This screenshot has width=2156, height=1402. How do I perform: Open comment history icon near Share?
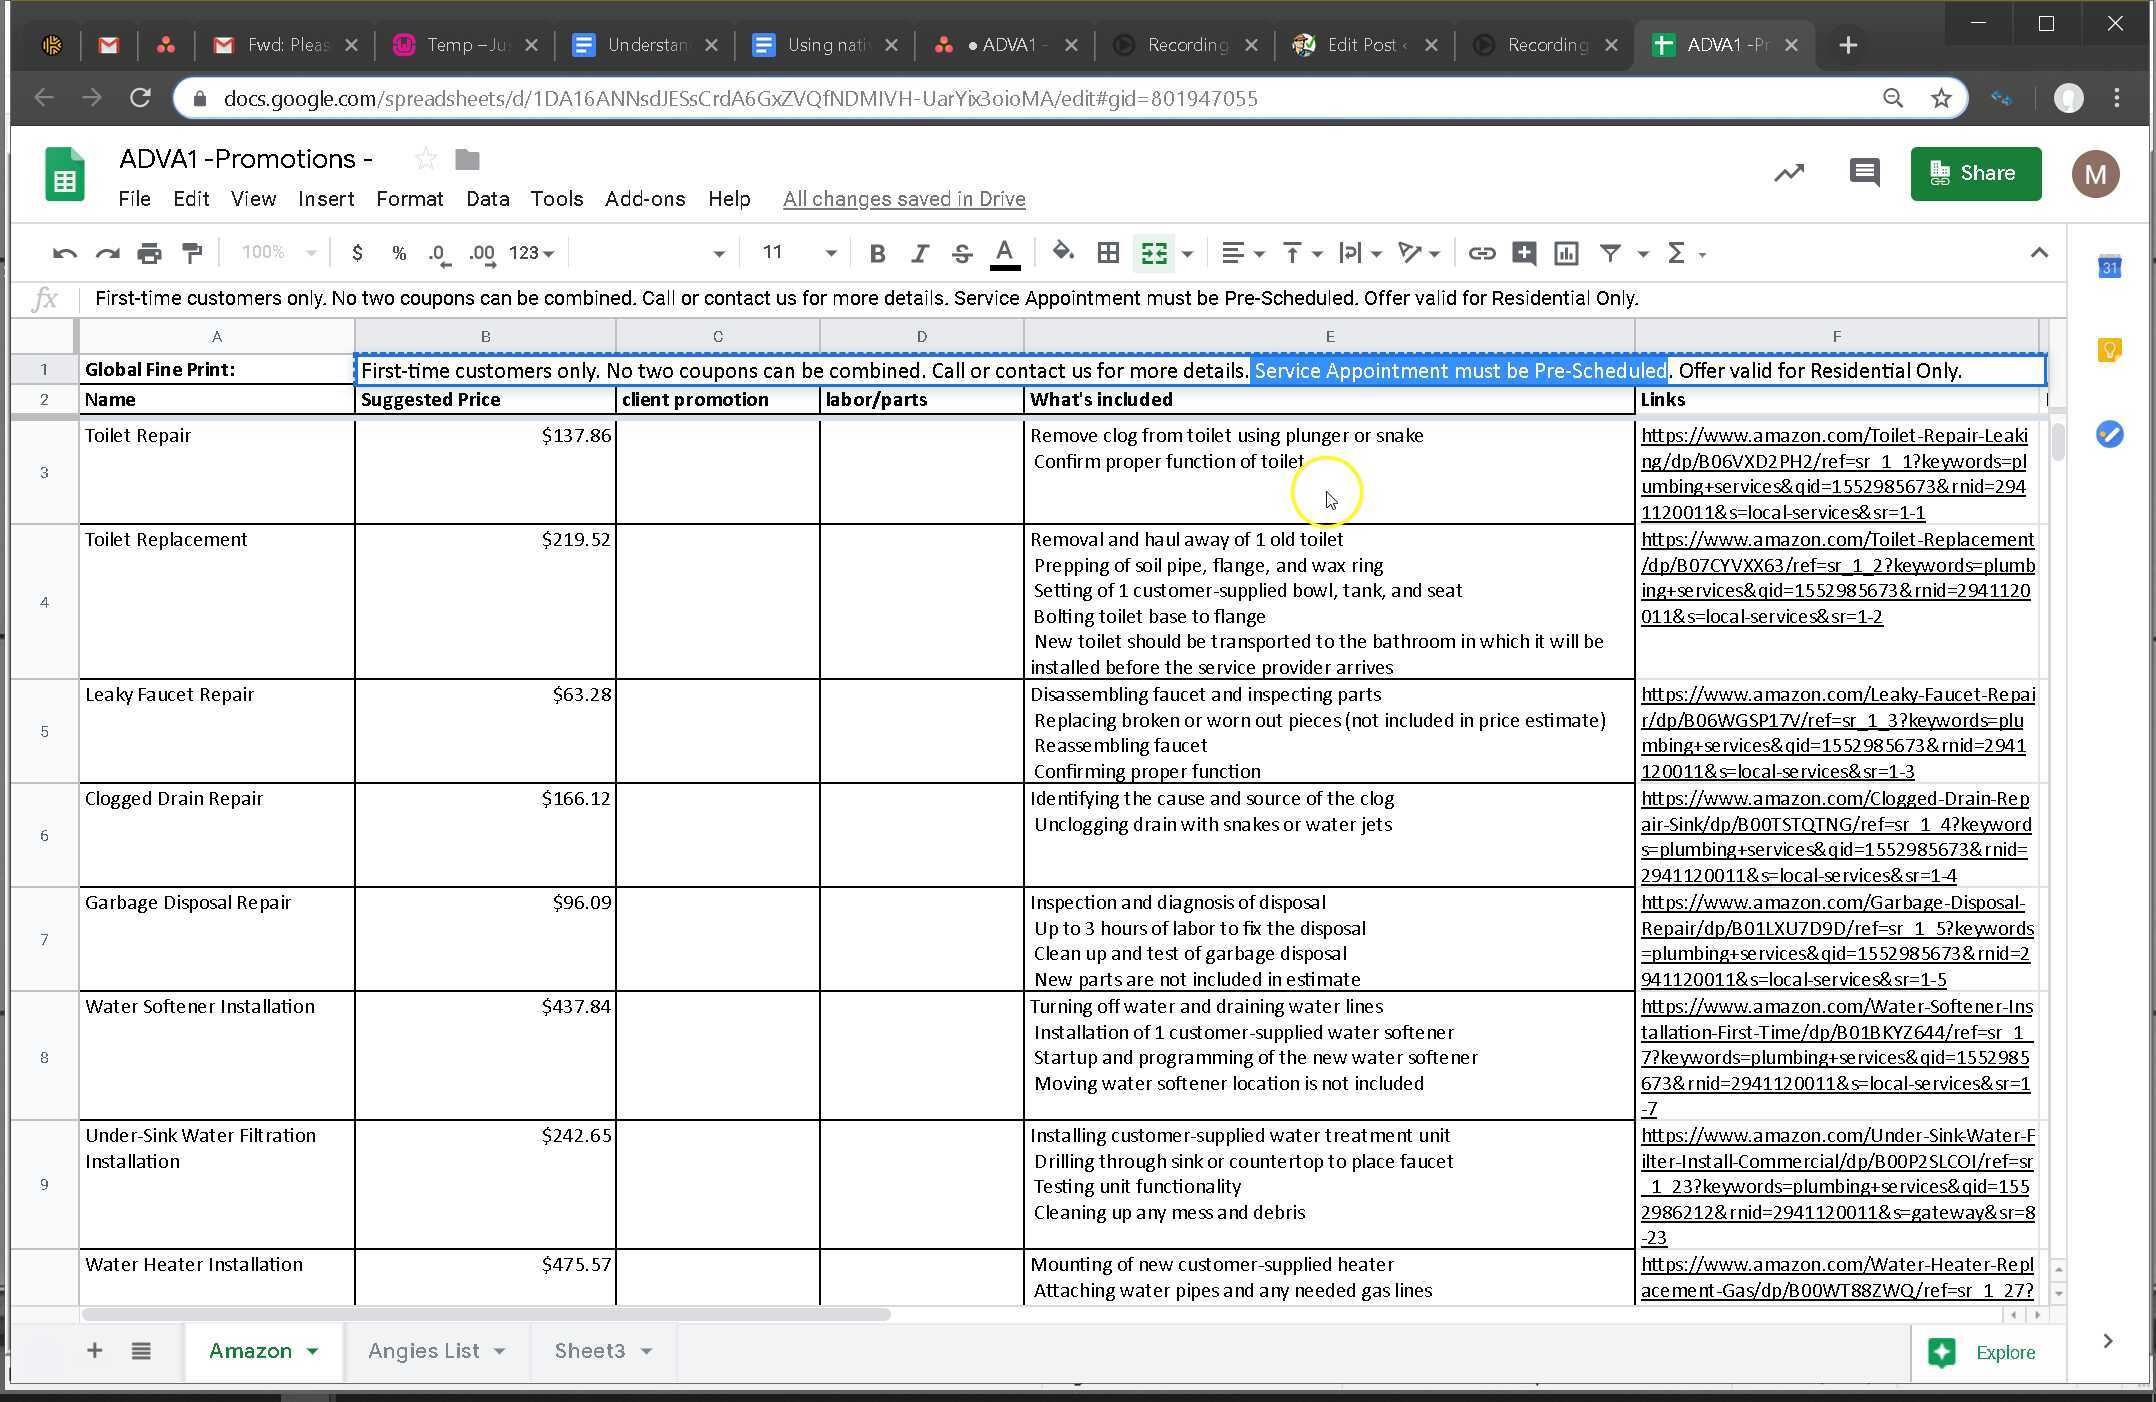(1864, 173)
